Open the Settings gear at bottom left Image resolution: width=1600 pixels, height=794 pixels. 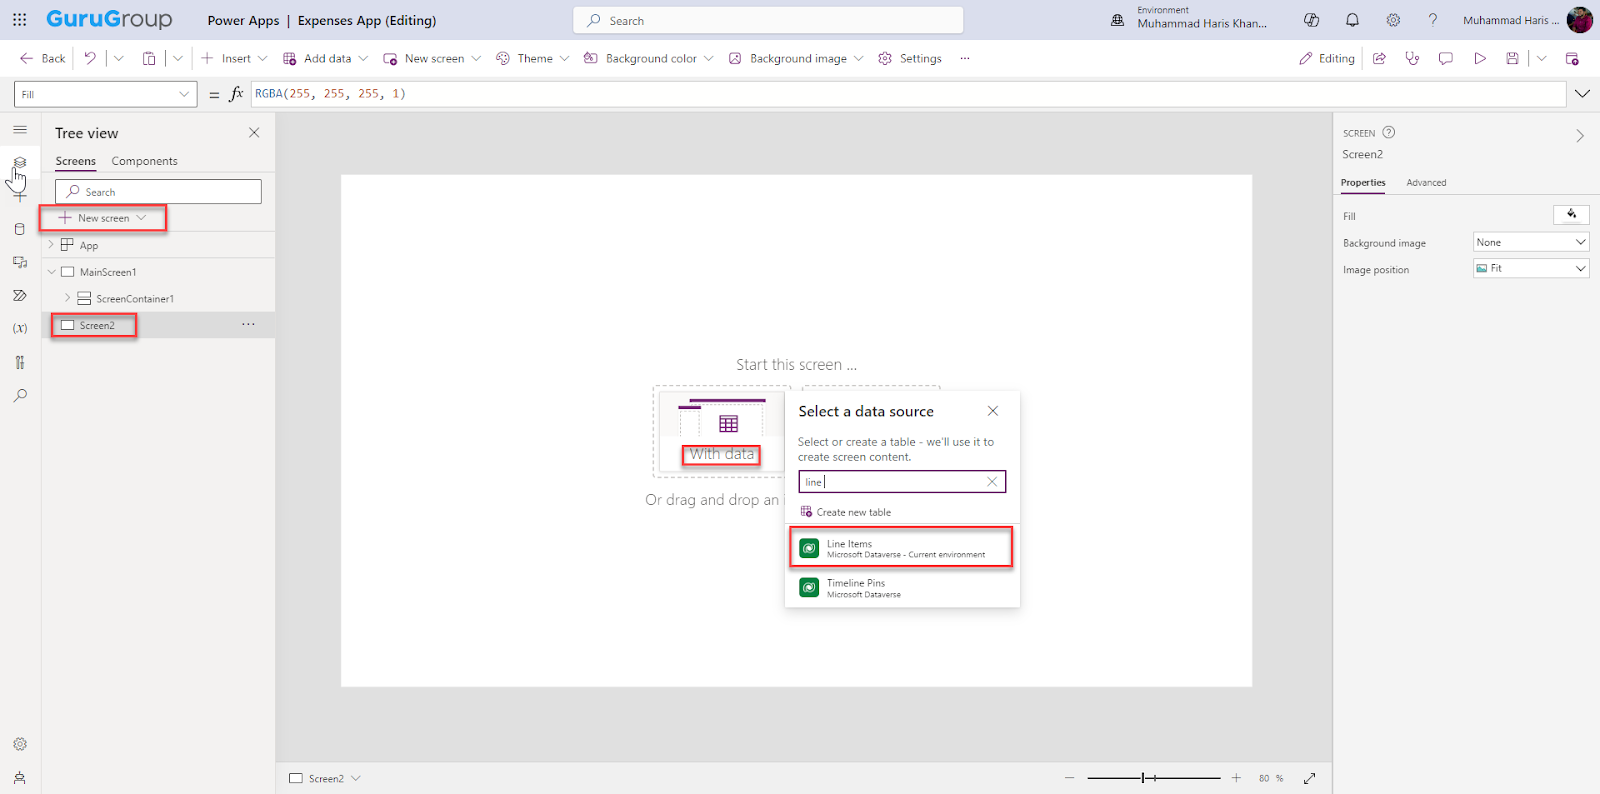pyautogui.click(x=20, y=744)
